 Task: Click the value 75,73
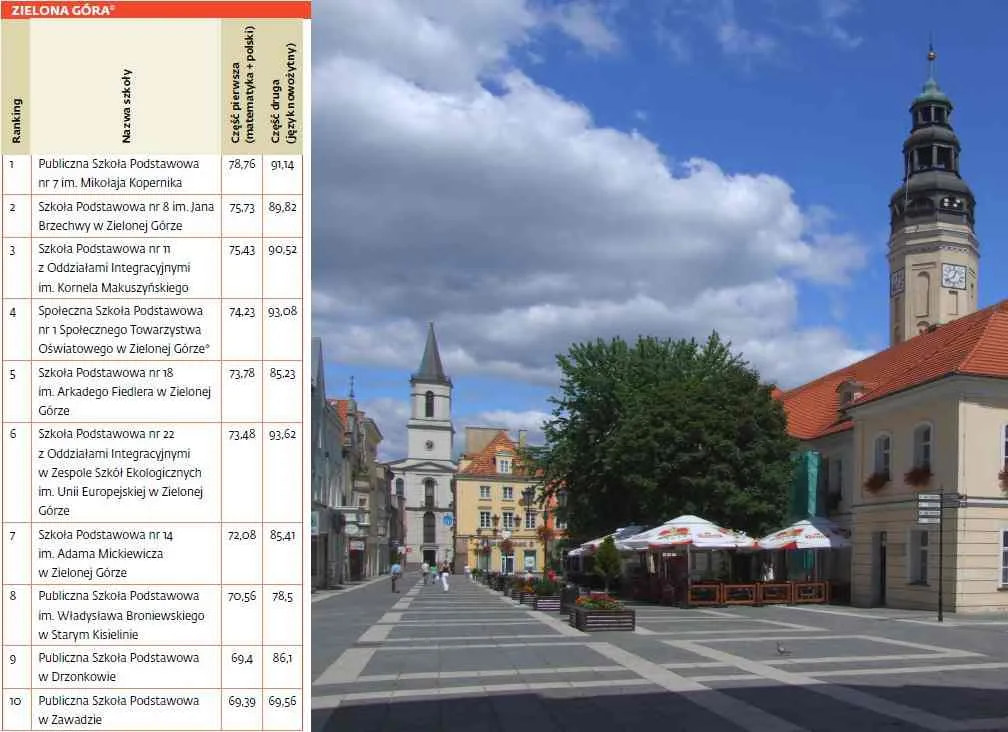242,208
